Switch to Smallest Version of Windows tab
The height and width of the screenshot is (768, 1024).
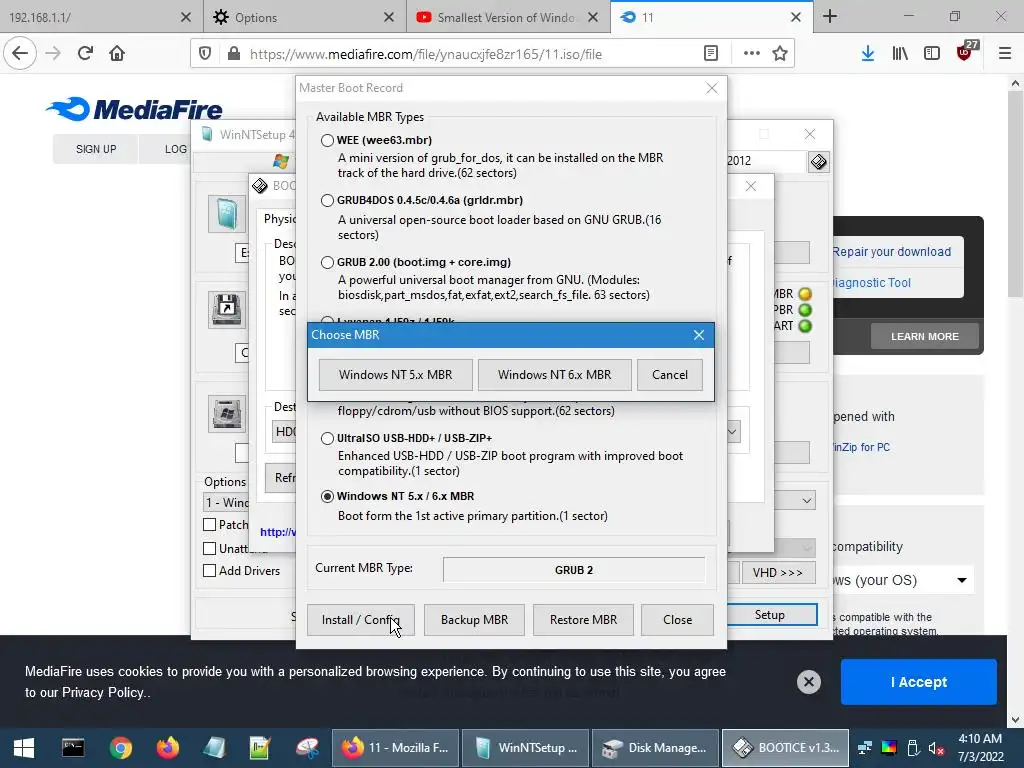click(x=507, y=18)
